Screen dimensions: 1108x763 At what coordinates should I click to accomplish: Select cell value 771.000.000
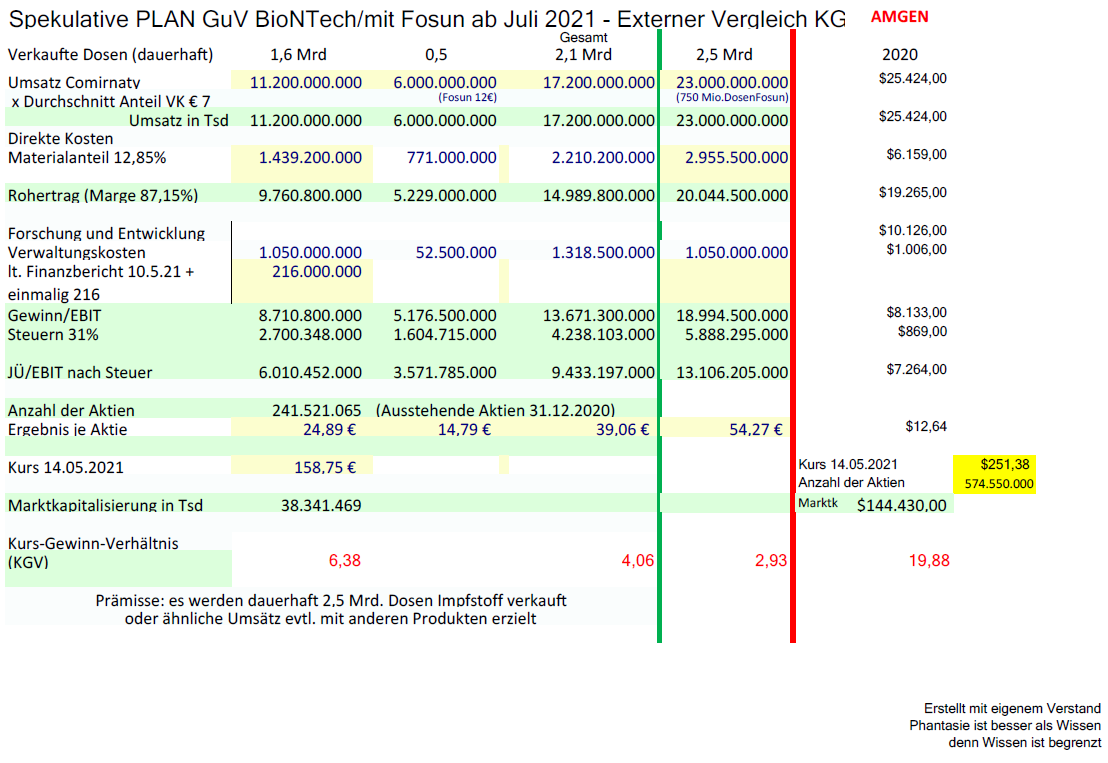(x=451, y=158)
